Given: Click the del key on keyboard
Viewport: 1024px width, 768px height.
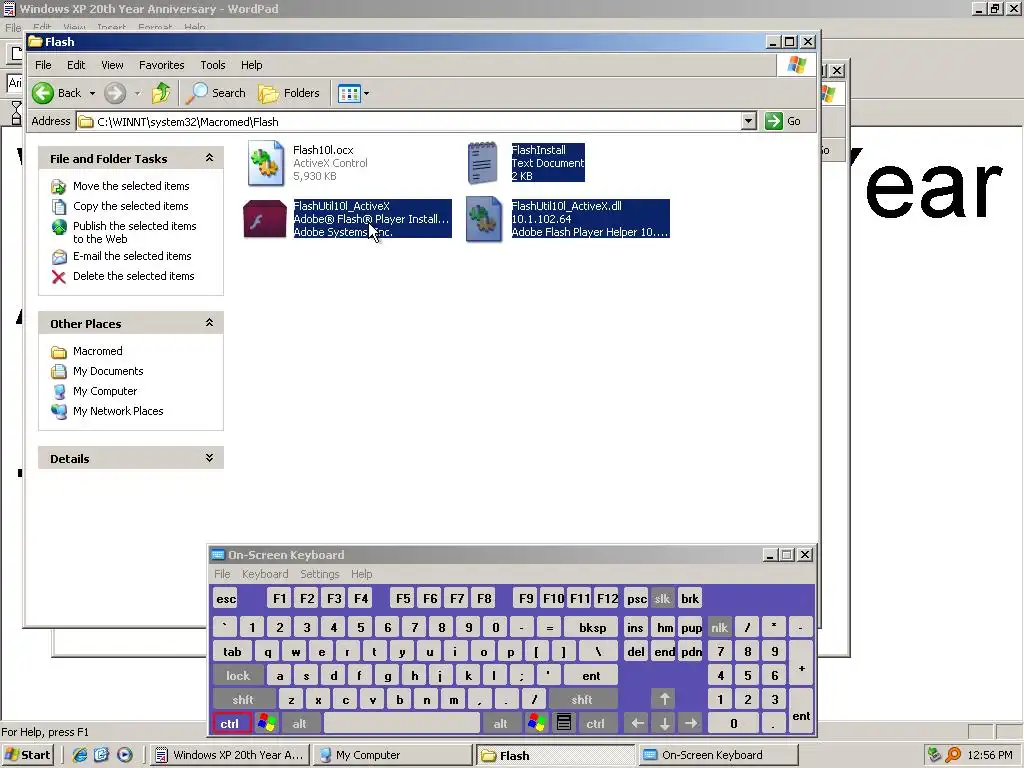Looking at the screenshot, I should 635,652.
